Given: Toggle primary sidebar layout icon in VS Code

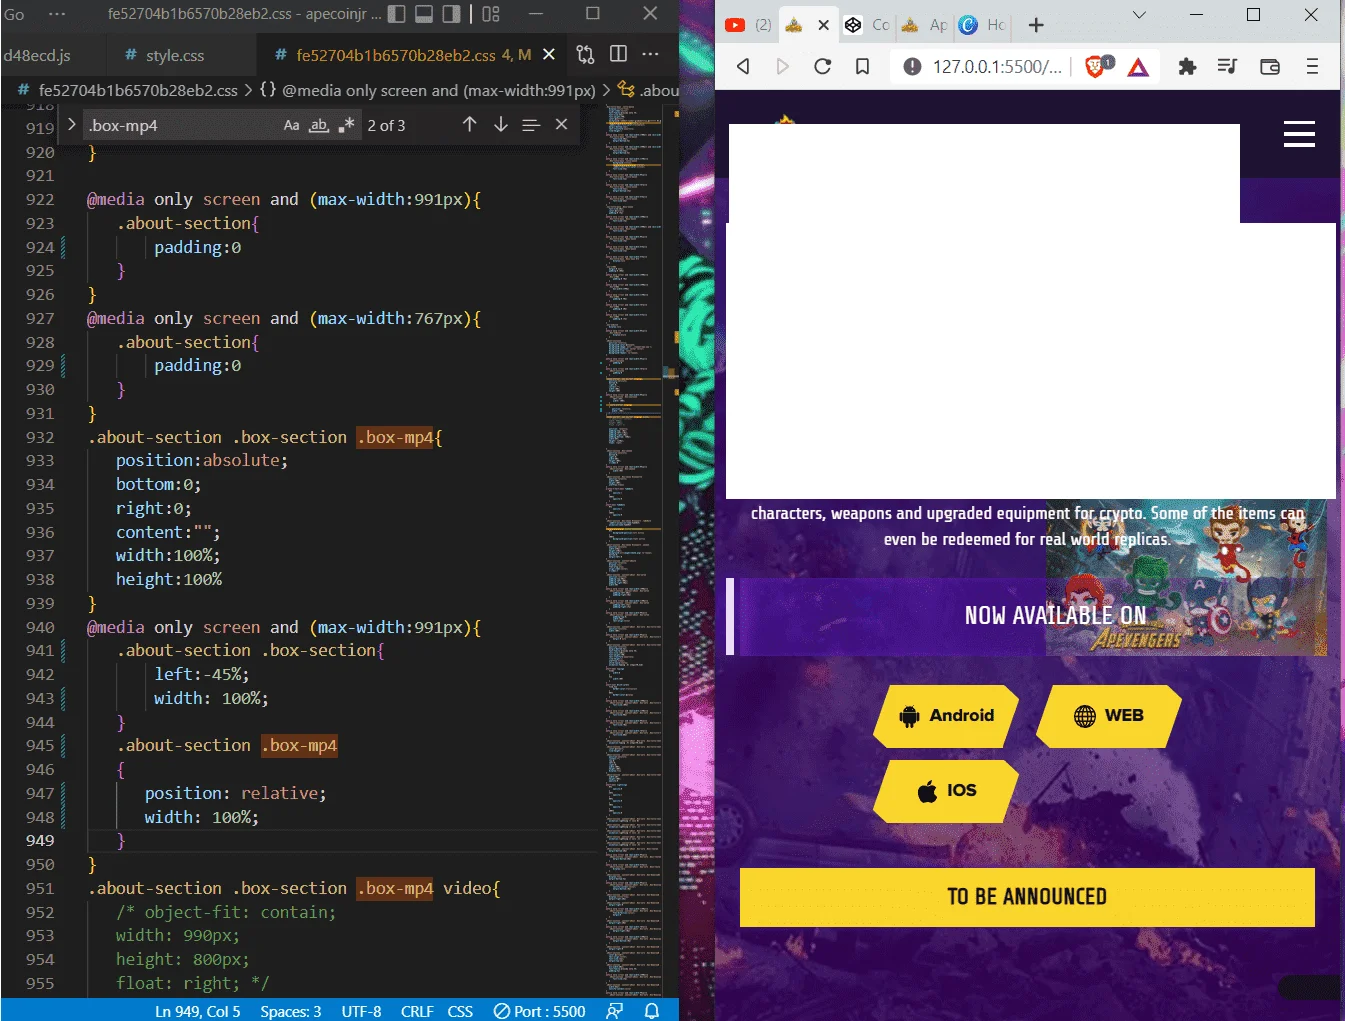Looking at the screenshot, I should (x=397, y=14).
